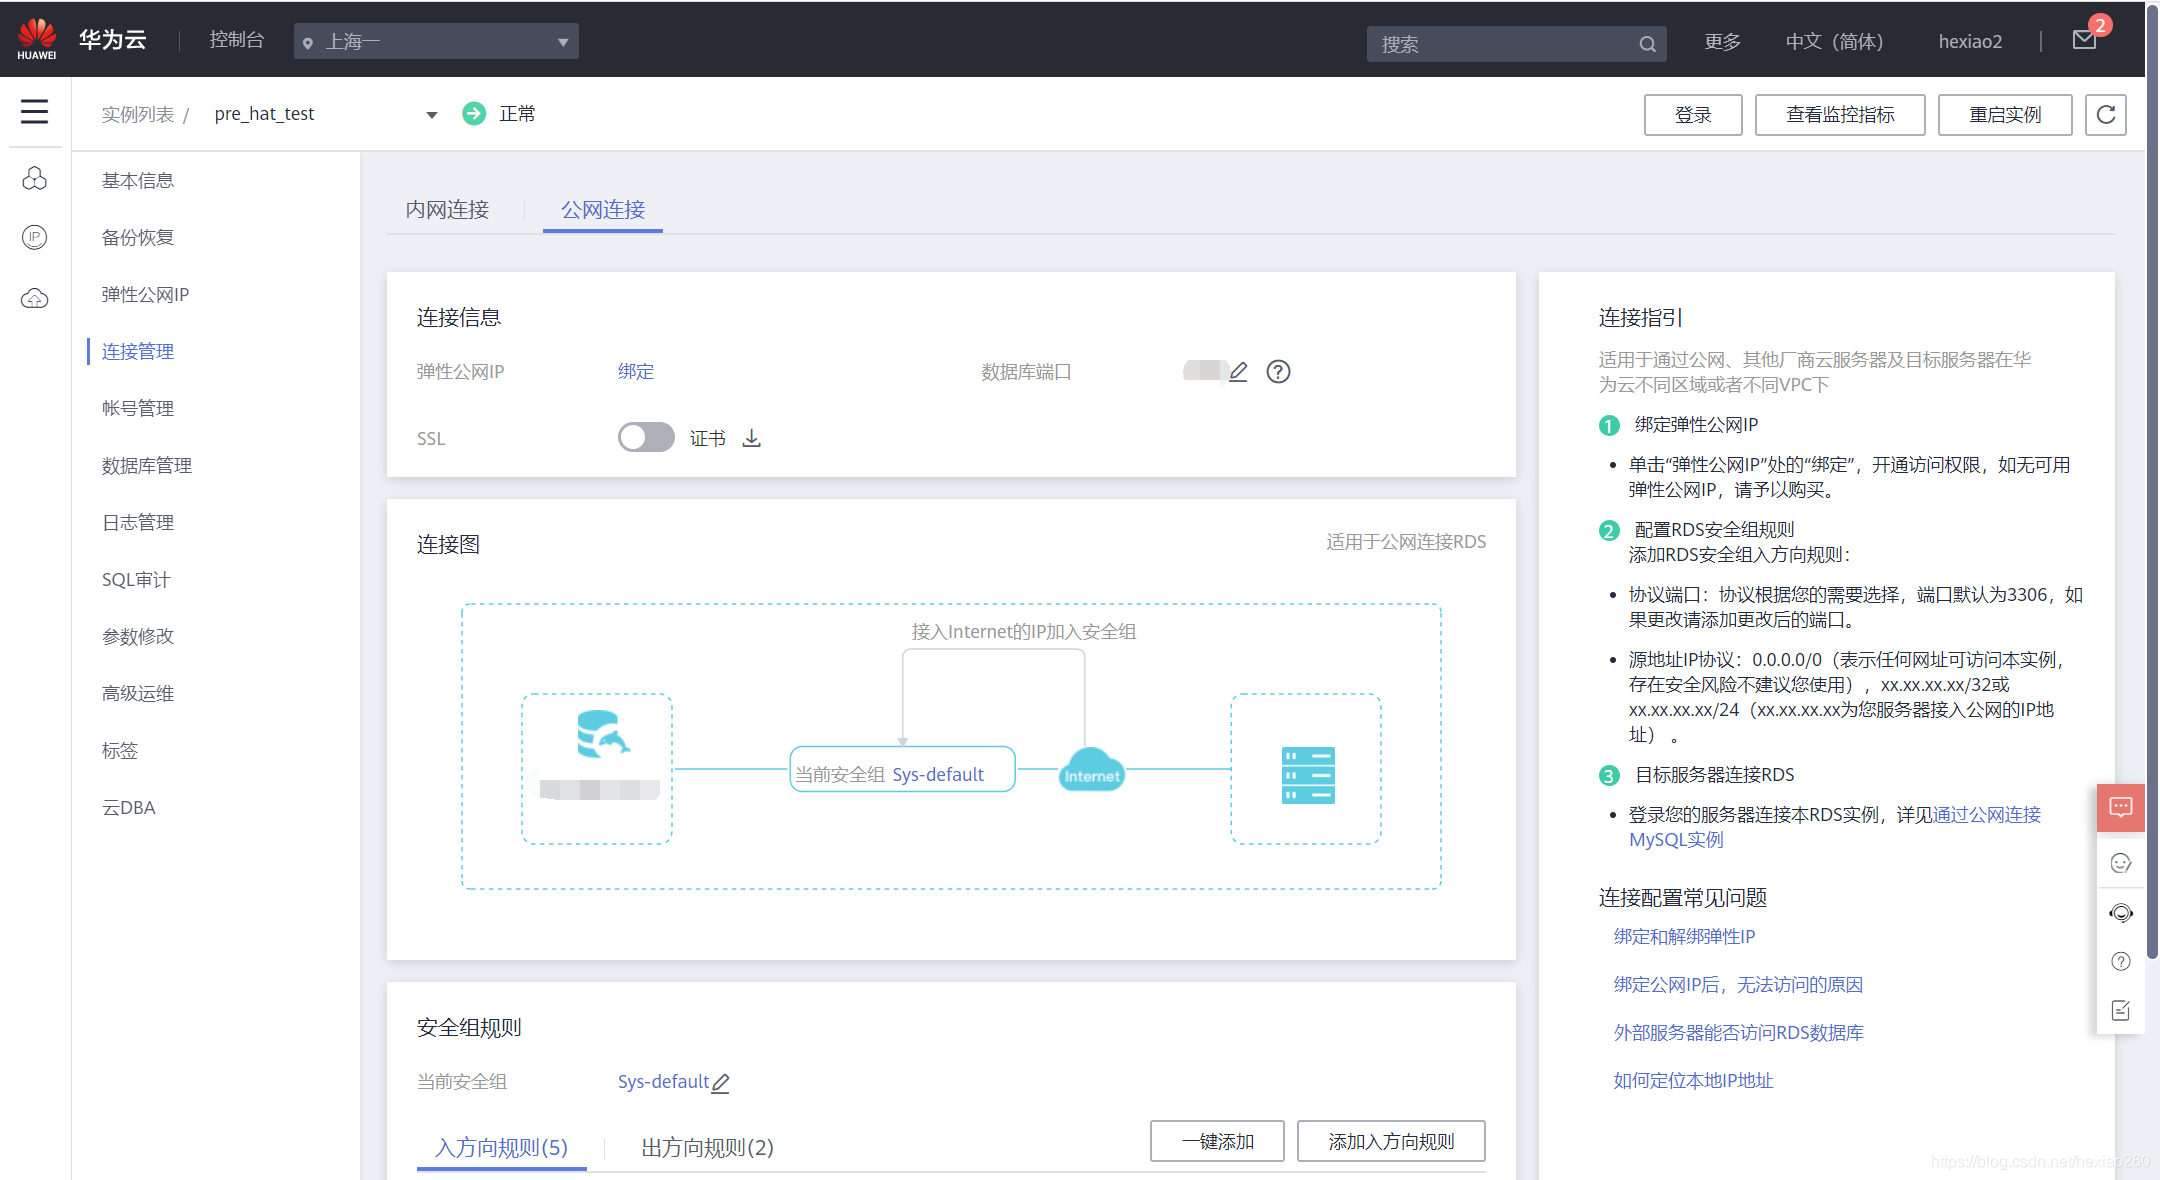The height and width of the screenshot is (1180, 2160).
Task: Open 绑定和解绑弹性IP FAQ link
Action: [x=1684, y=936]
